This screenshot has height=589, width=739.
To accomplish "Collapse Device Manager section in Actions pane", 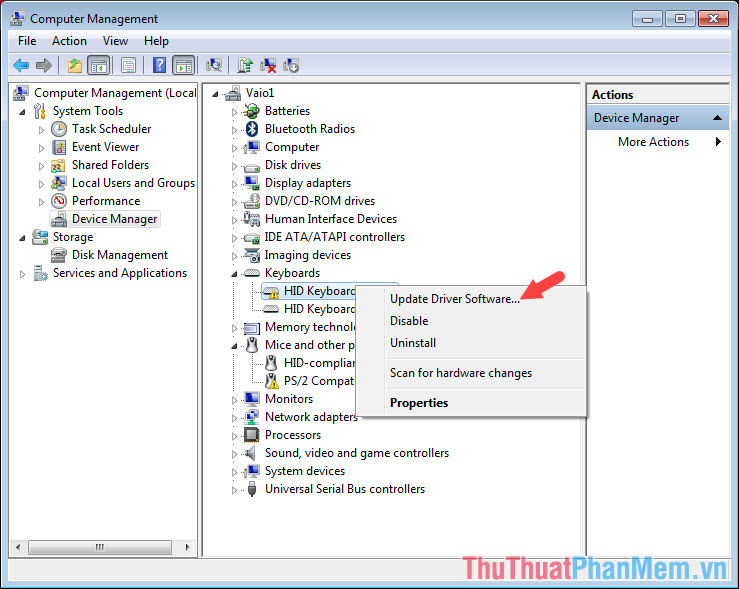I will click(717, 118).
